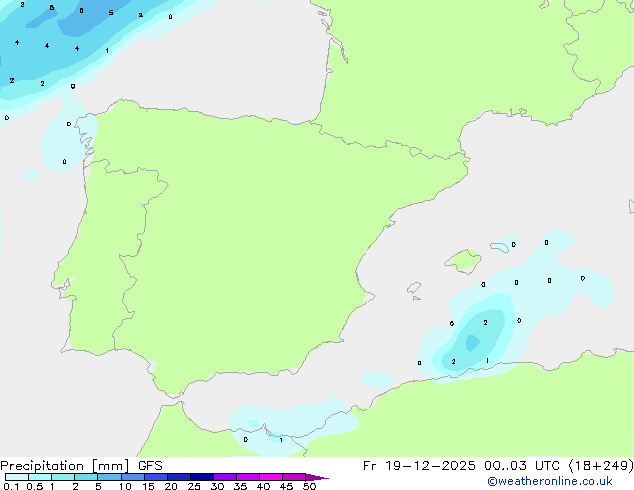Click the 'Precipitation [mm] GFS' title text
The height and width of the screenshot is (490, 634).
tap(81, 466)
